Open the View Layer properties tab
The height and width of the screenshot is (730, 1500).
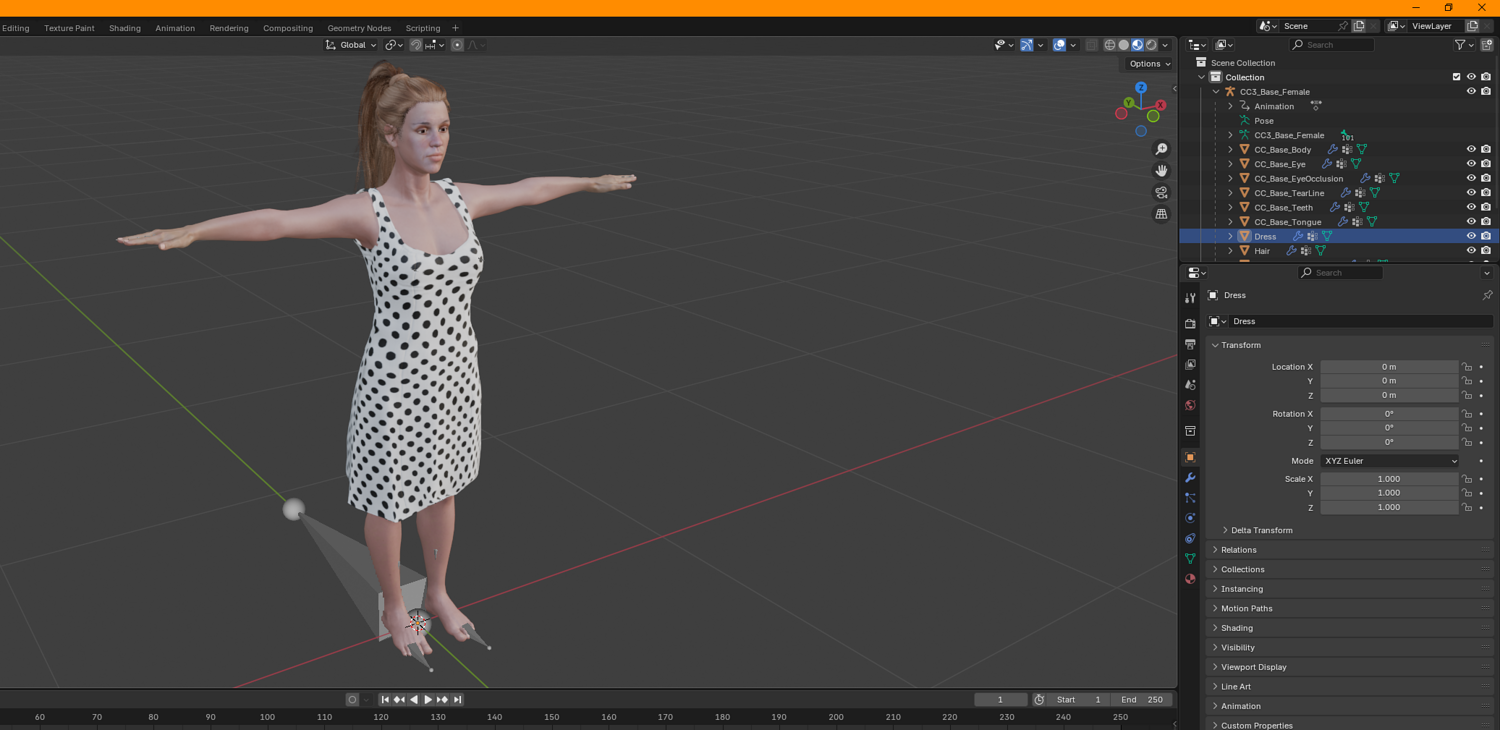coord(1190,365)
